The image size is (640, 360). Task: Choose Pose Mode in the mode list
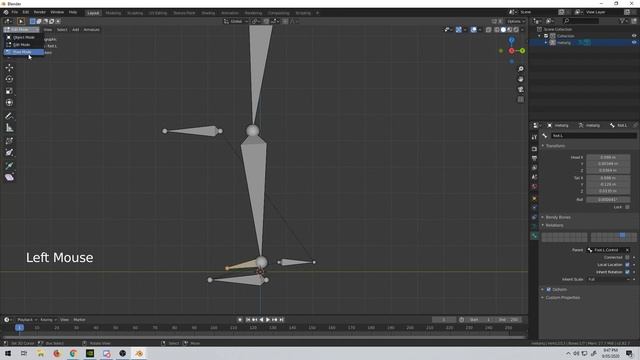click(x=23, y=52)
